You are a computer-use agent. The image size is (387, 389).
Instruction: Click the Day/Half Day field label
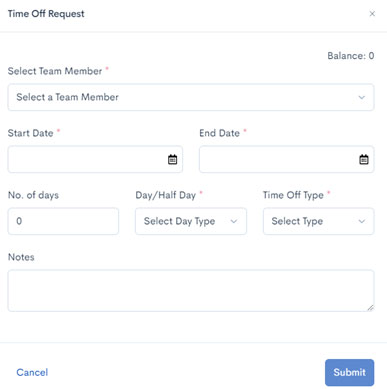(x=166, y=195)
